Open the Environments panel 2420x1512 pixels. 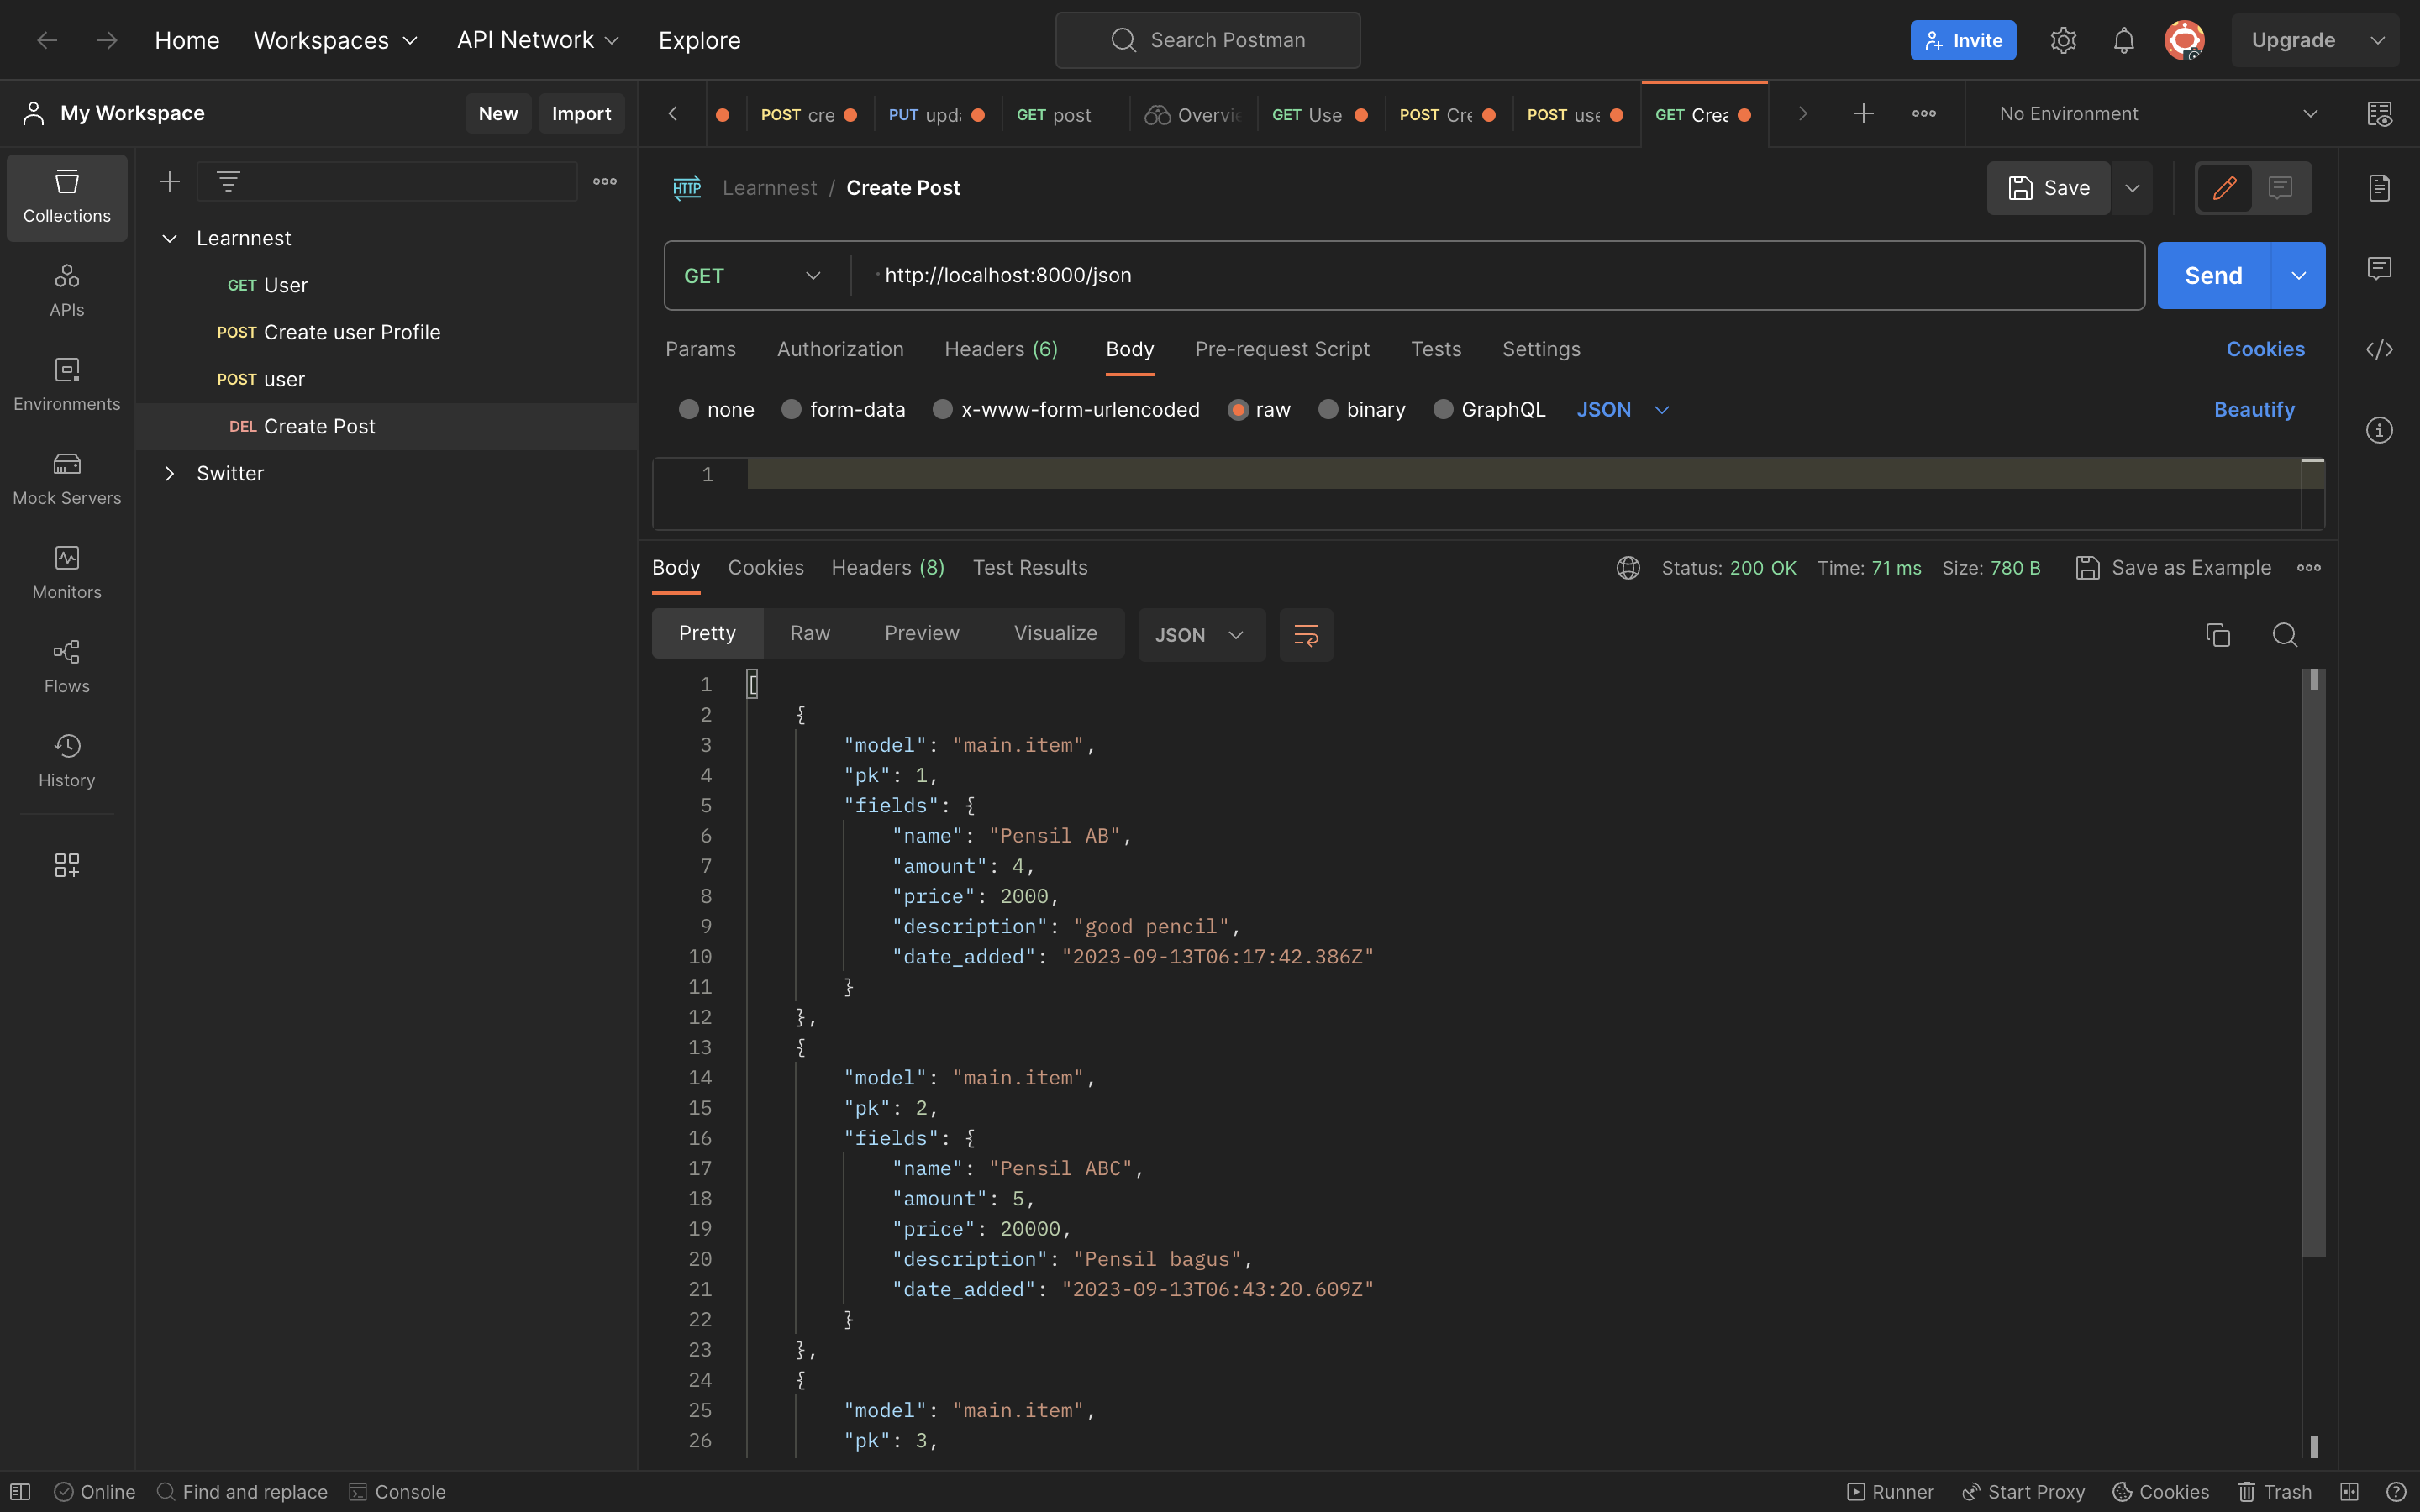tap(66, 384)
